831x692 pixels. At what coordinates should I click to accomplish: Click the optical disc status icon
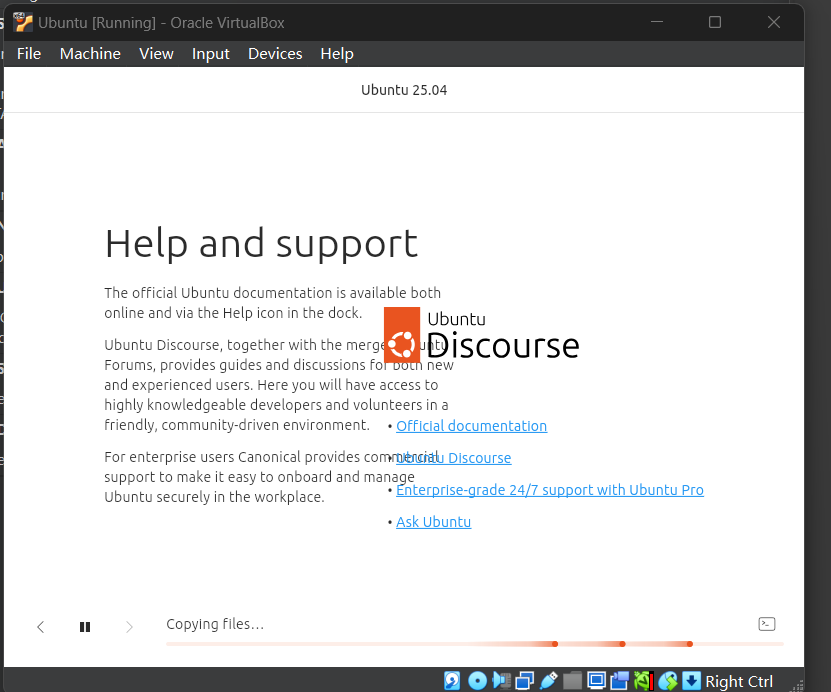tap(478, 680)
